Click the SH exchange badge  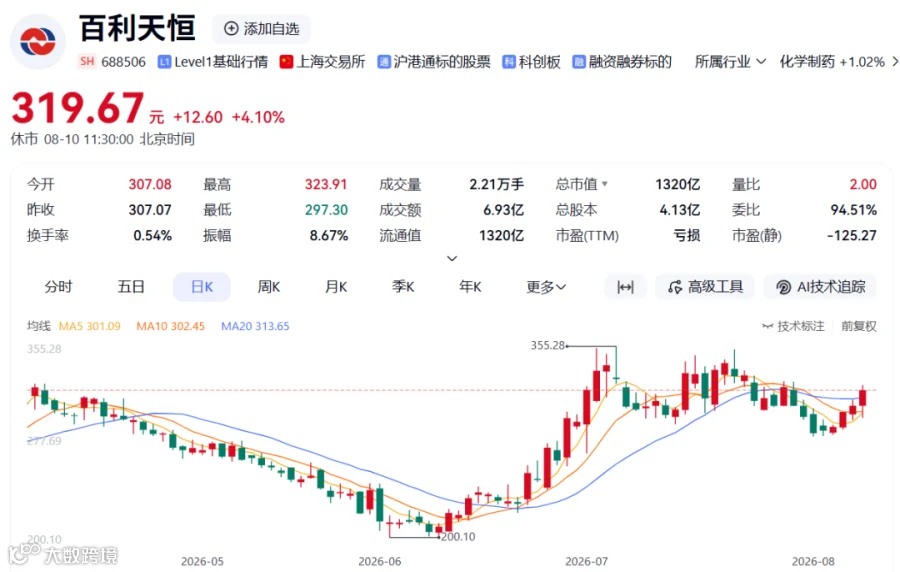pos(87,61)
